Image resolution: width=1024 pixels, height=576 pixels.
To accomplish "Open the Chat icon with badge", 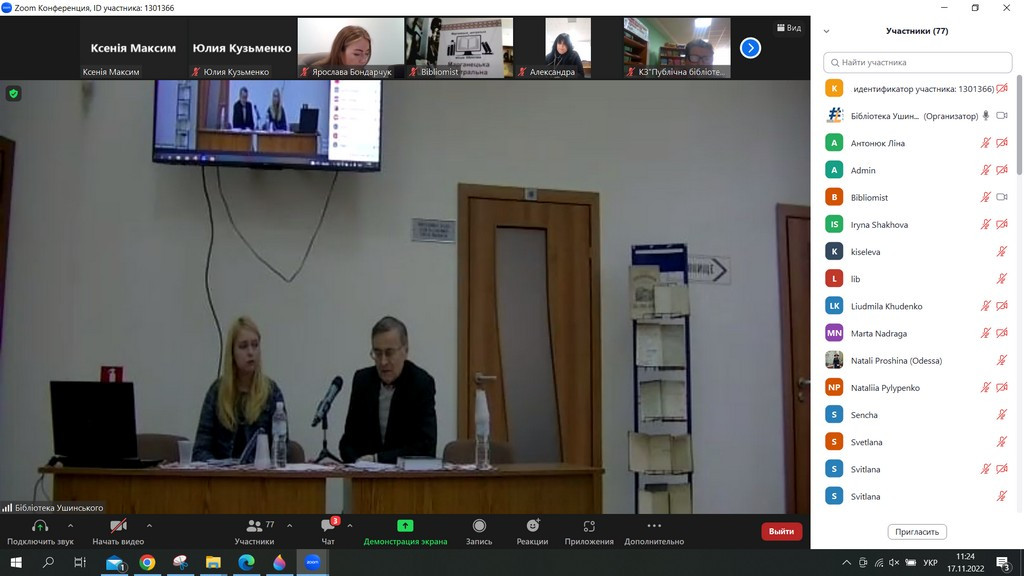I will click(328, 525).
